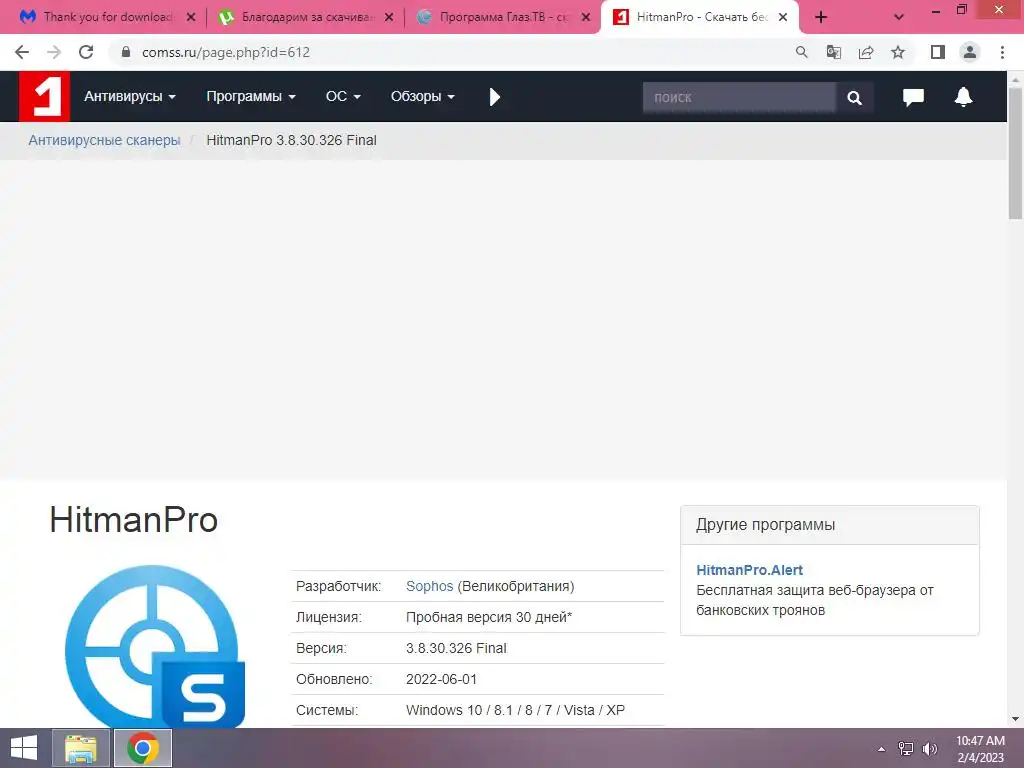Open the network tray icon
Image resolution: width=1024 pixels, height=768 pixels.
905,749
